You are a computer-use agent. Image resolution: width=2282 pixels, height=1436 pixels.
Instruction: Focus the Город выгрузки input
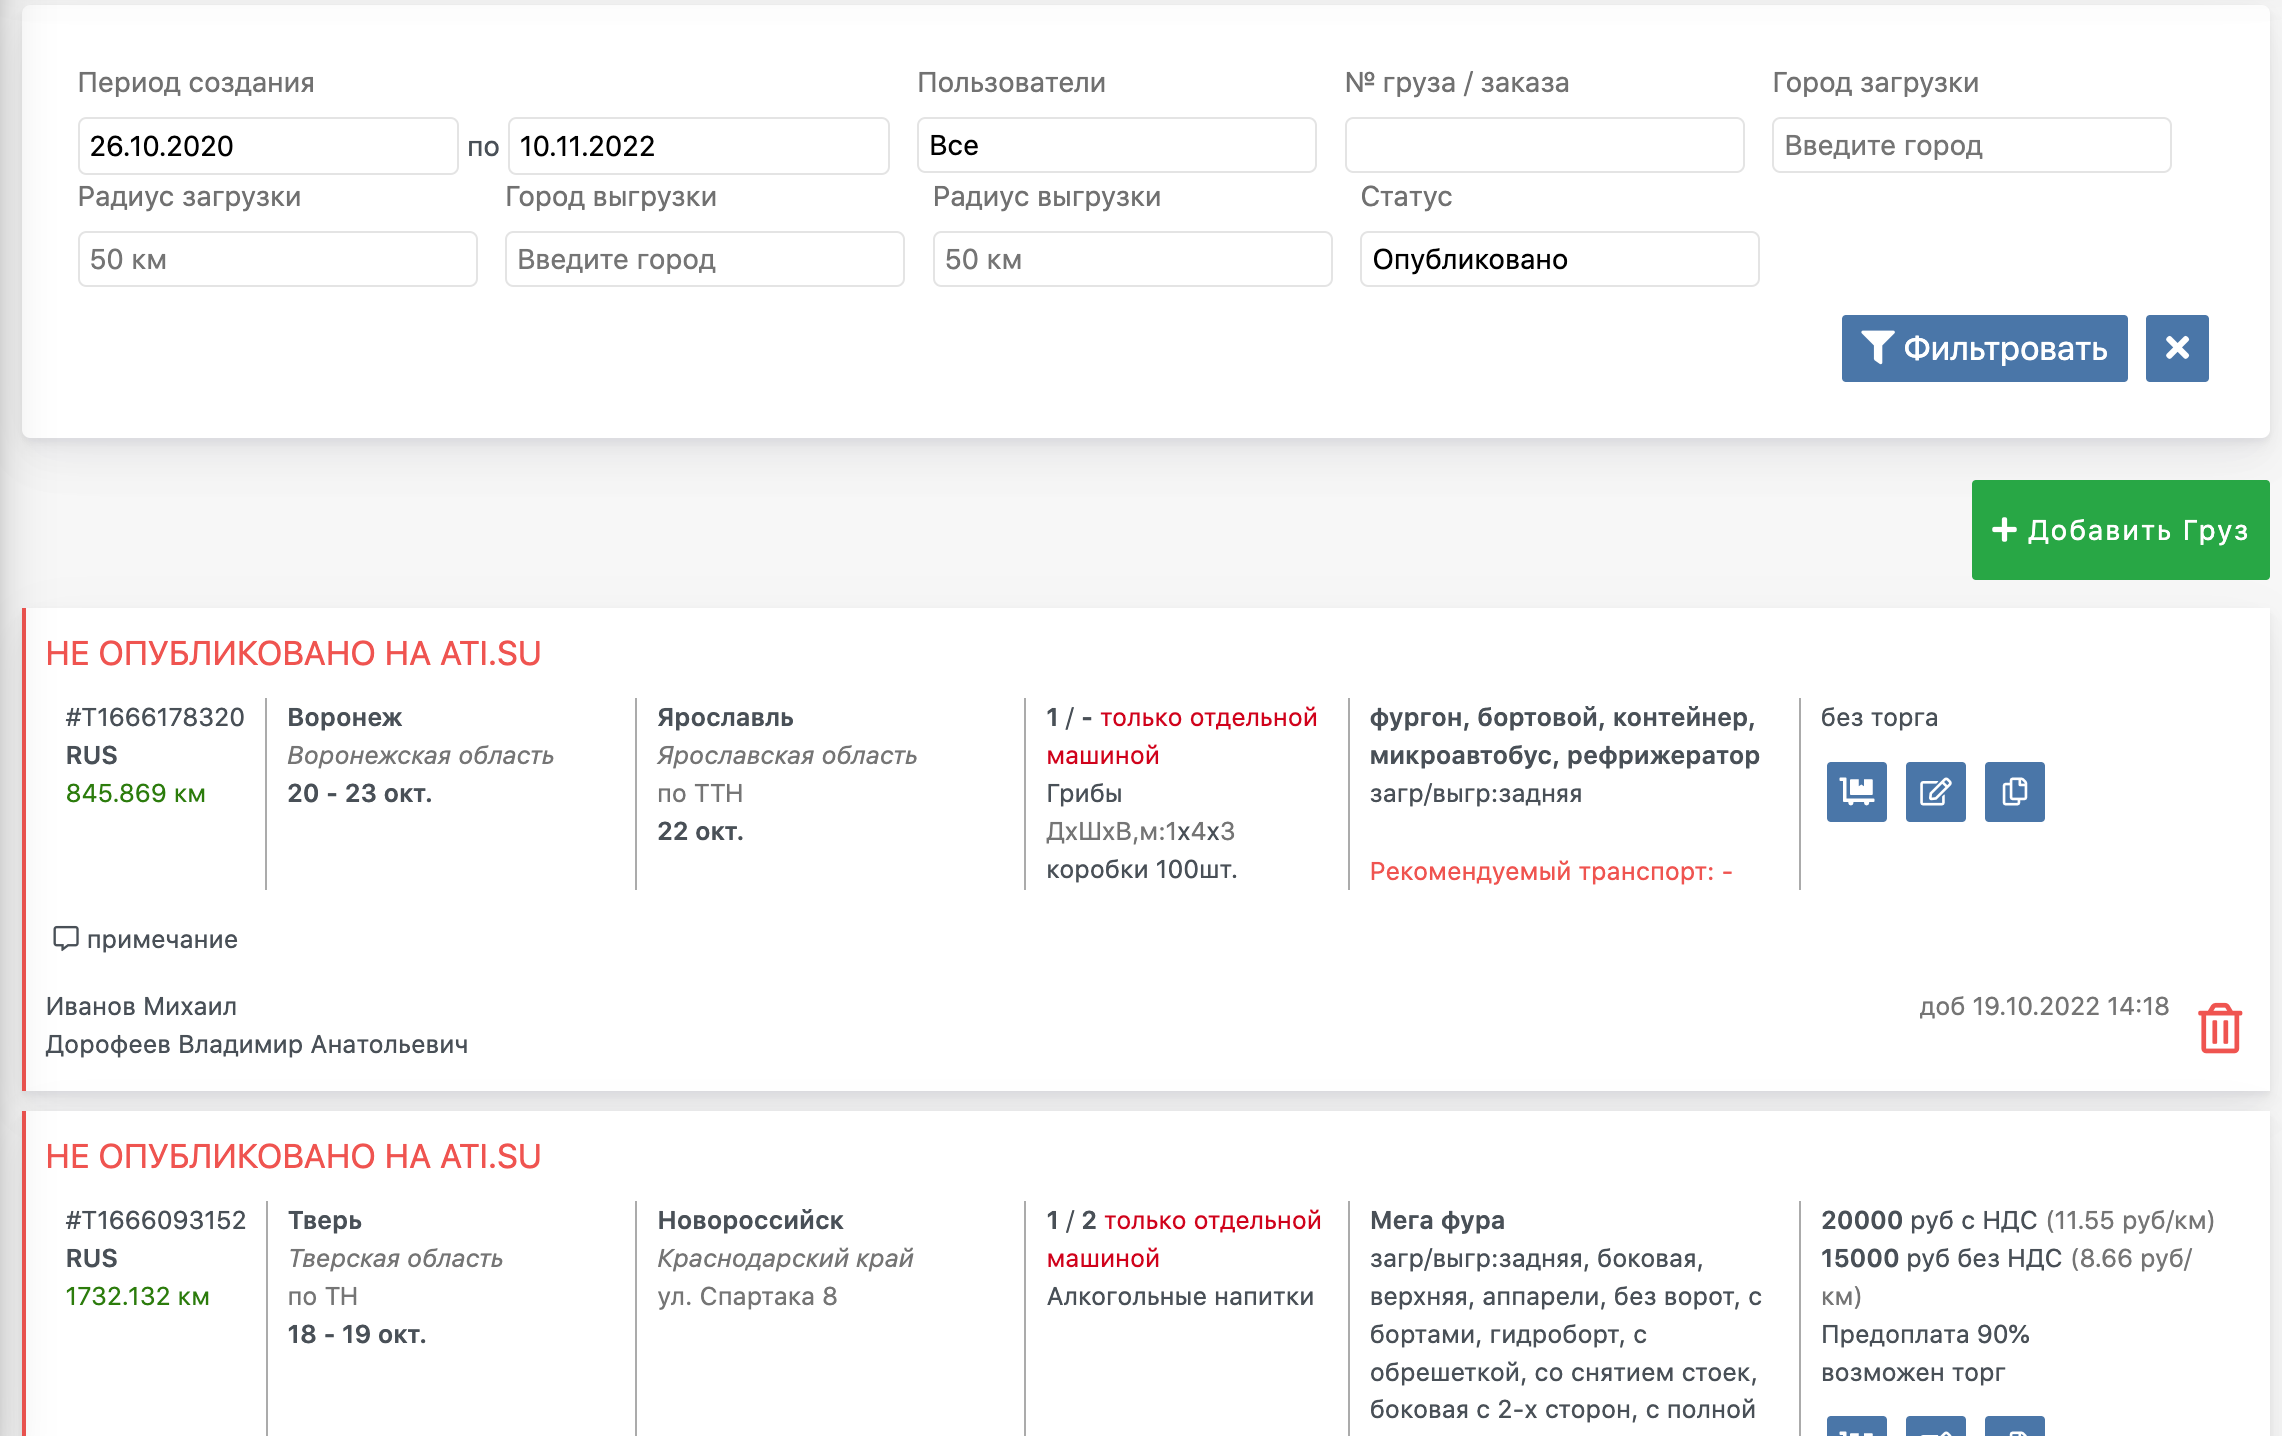point(704,259)
